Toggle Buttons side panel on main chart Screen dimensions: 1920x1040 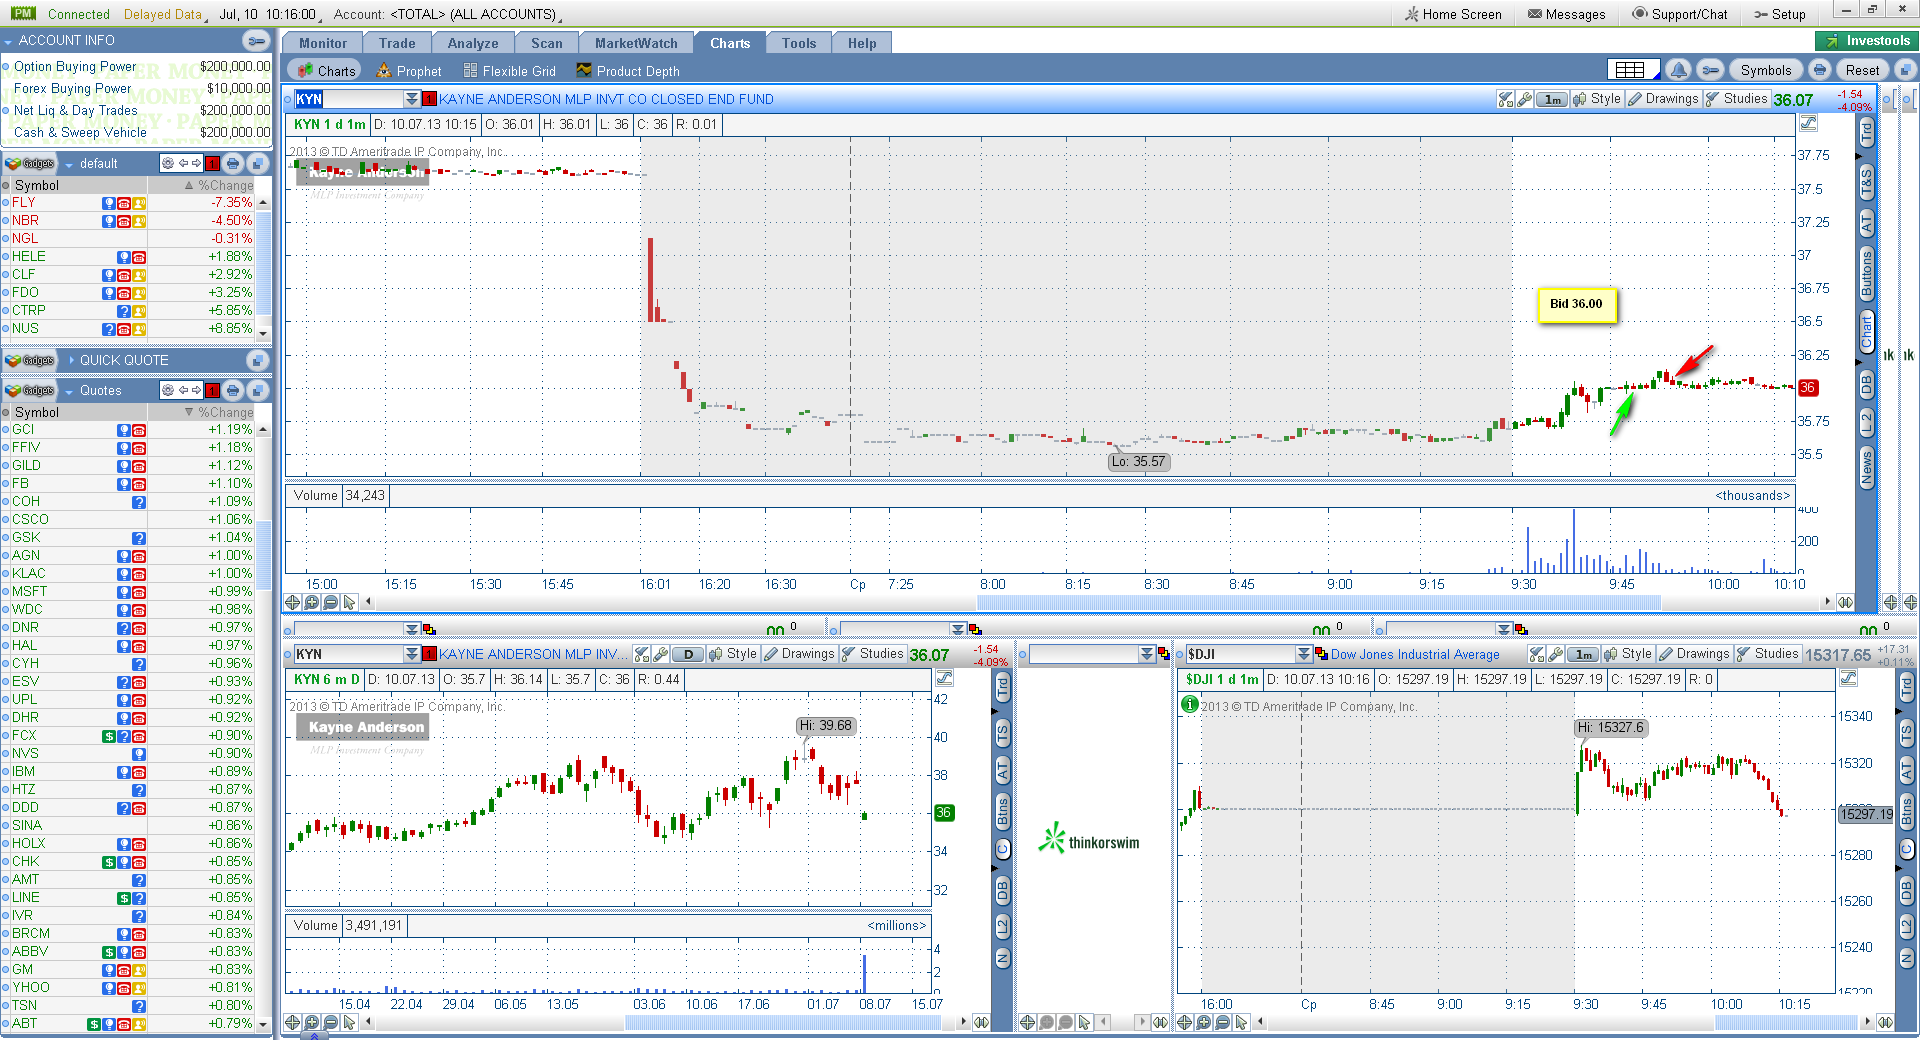pyautogui.click(x=1866, y=275)
